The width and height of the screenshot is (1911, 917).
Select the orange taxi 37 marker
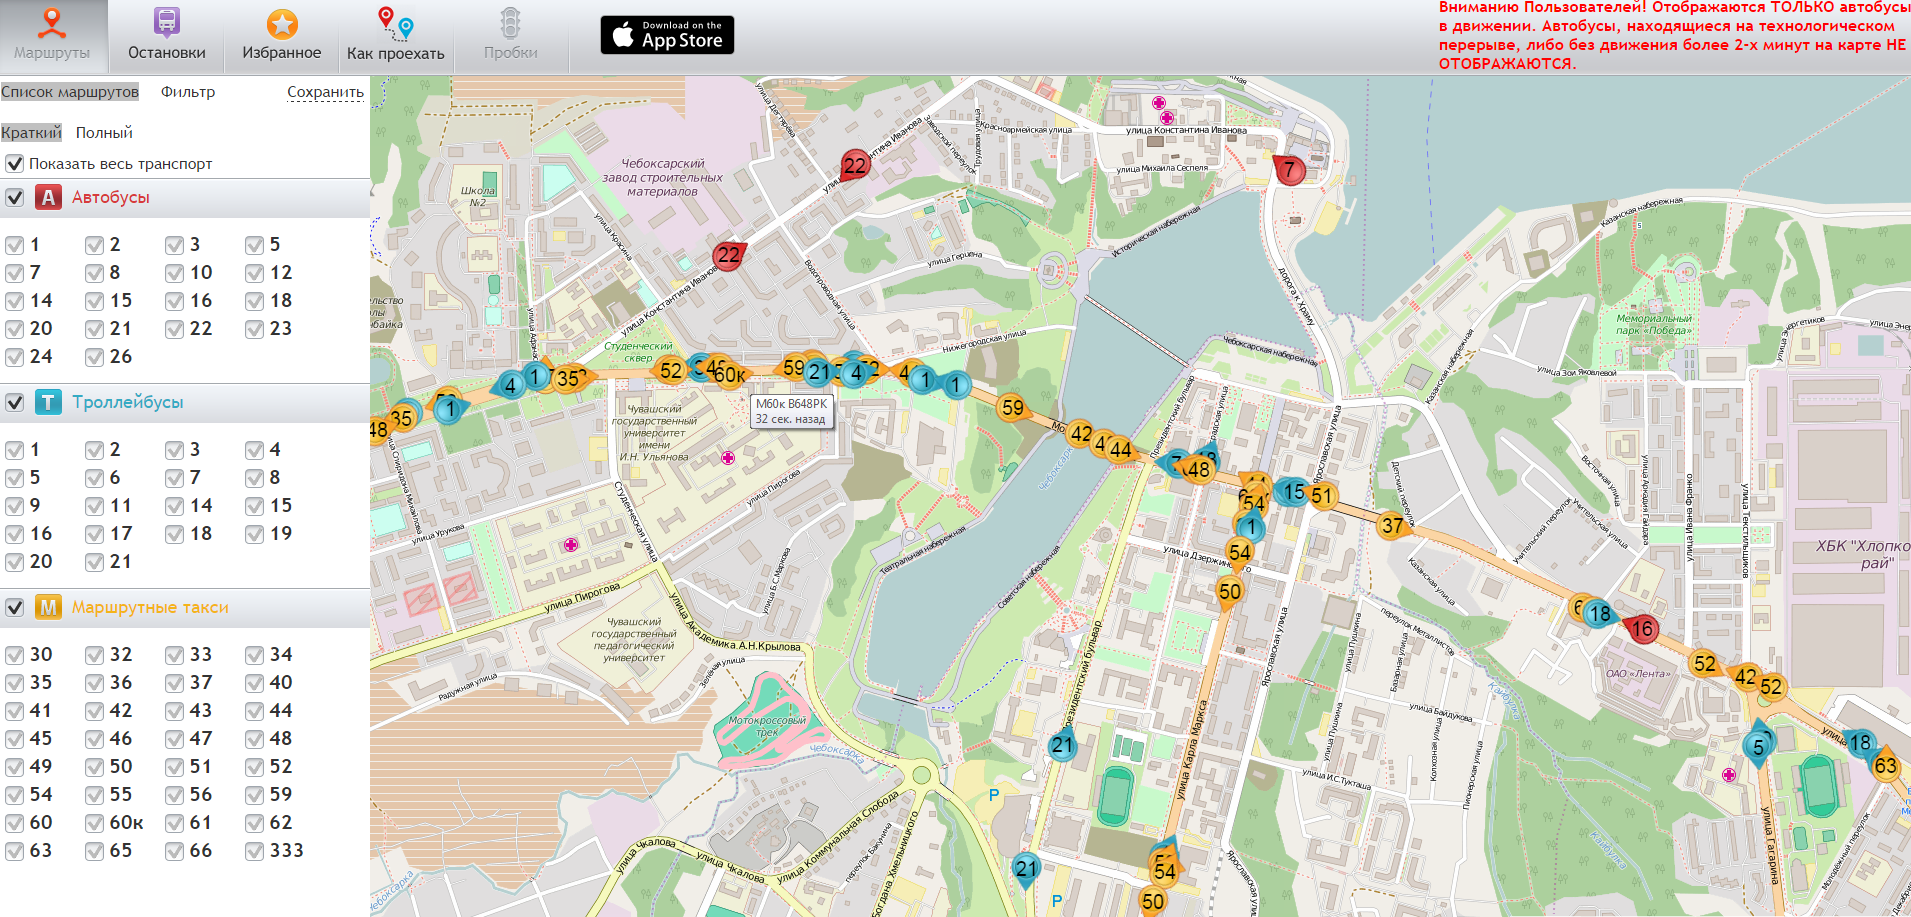(1391, 525)
